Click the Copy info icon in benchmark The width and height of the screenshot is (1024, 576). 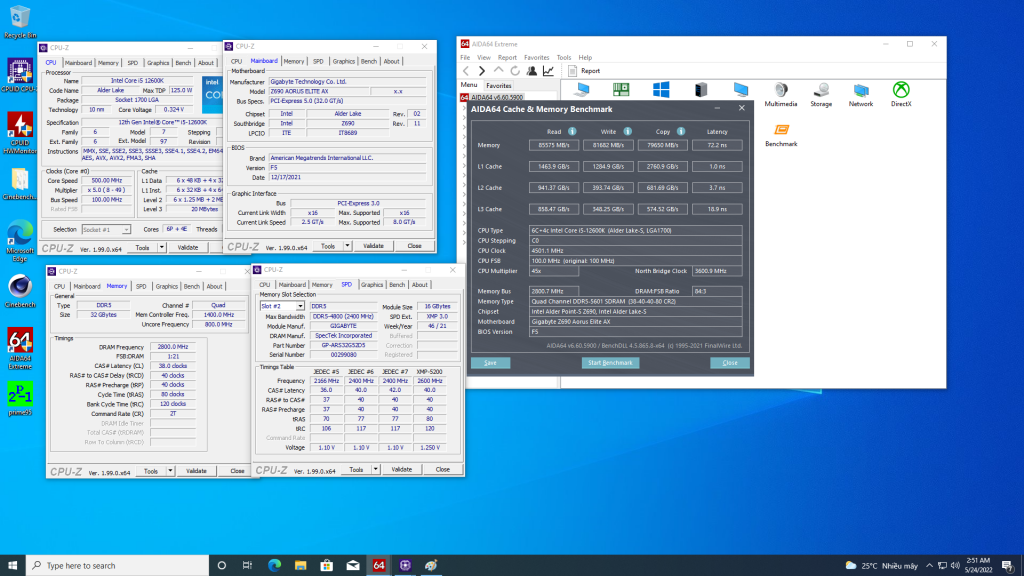[681, 131]
